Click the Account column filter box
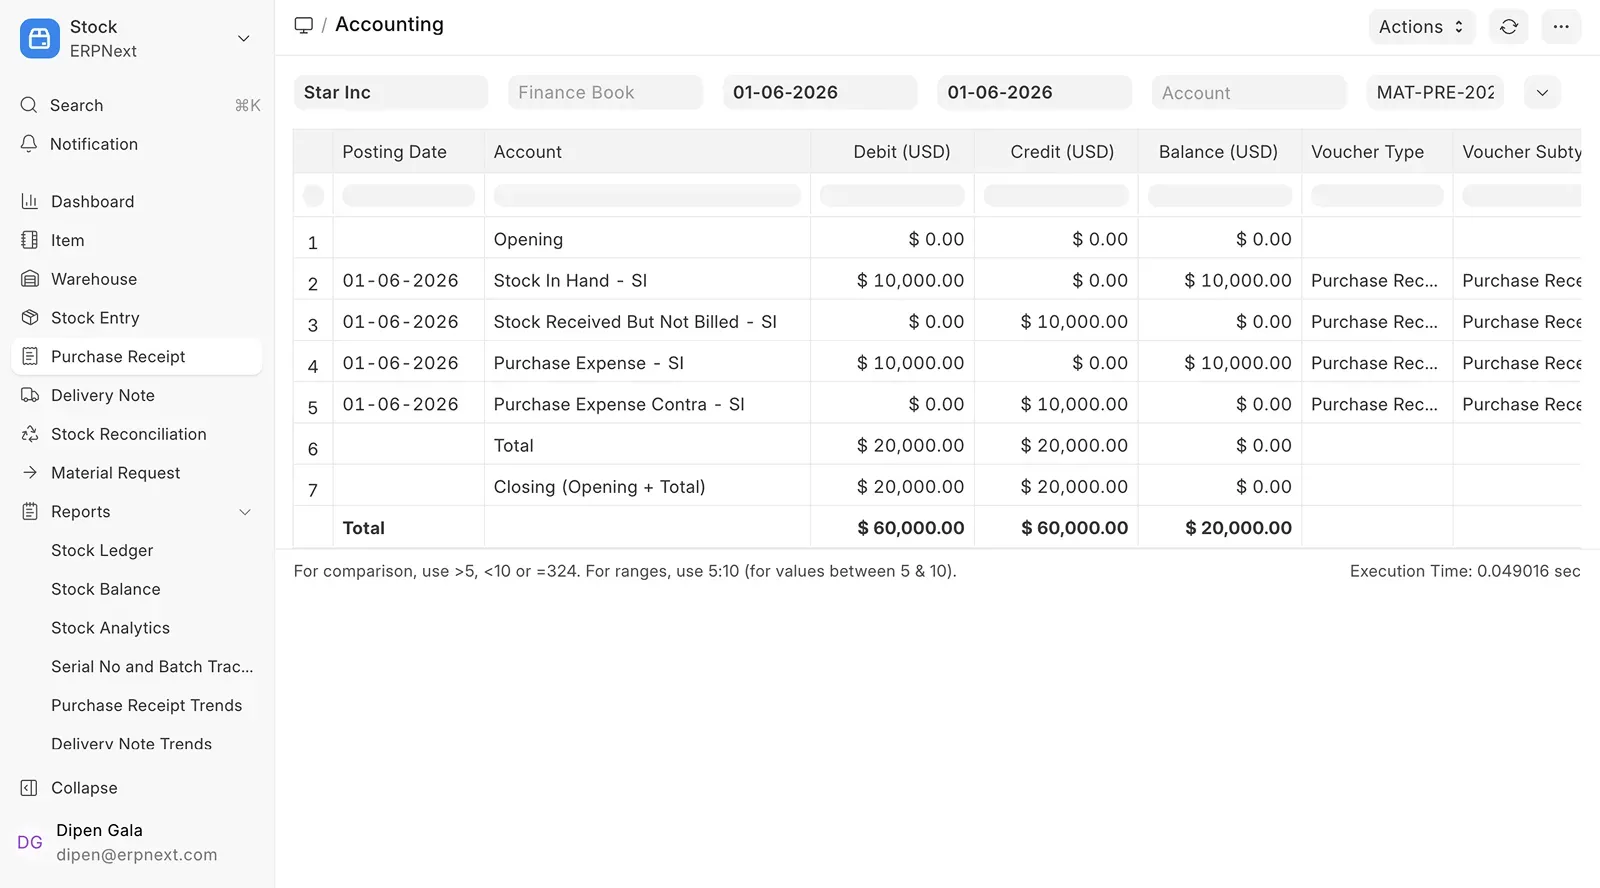Viewport: 1600px width, 888px height. coord(647,196)
